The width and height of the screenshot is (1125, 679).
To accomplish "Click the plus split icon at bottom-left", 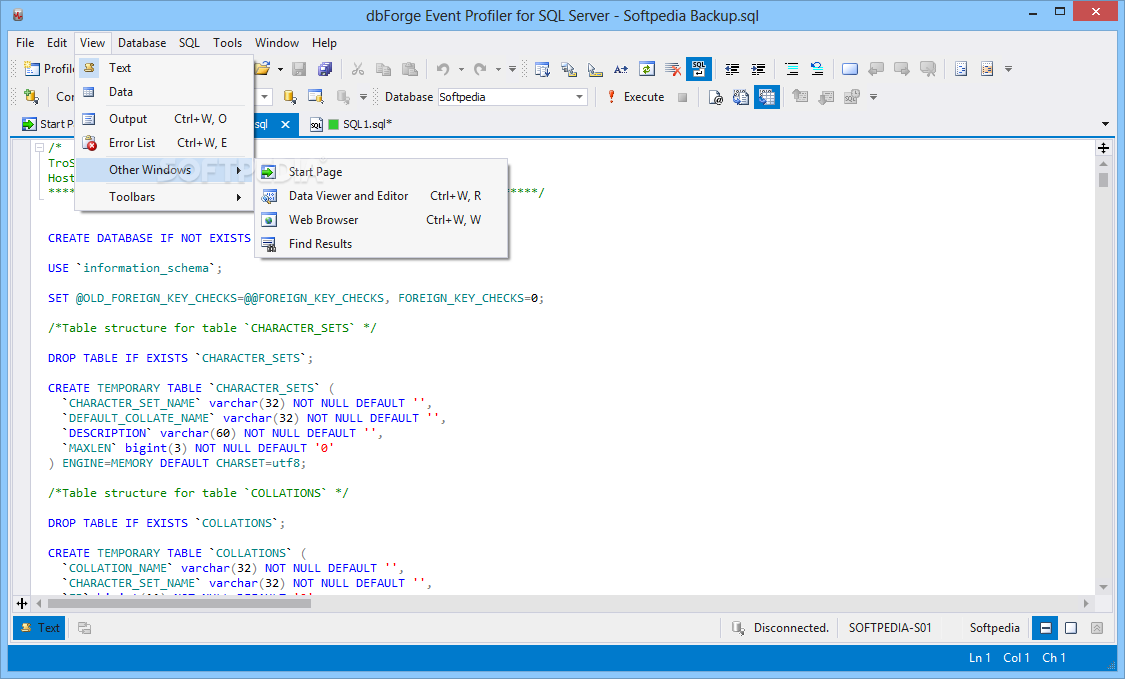I will (22, 604).
